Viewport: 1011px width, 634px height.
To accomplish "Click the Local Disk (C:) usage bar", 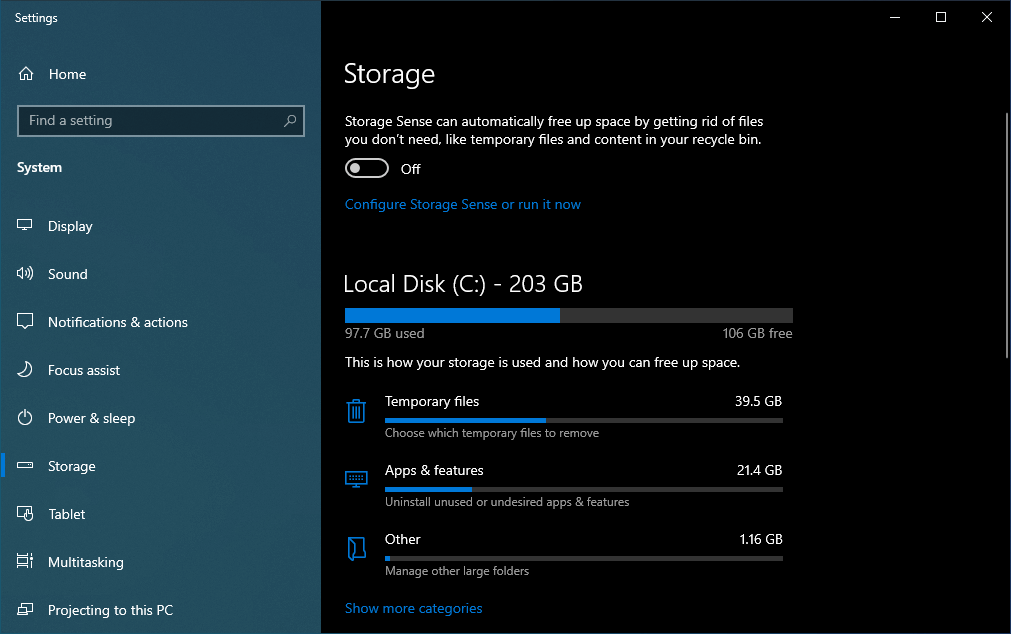I will pos(569,315).
